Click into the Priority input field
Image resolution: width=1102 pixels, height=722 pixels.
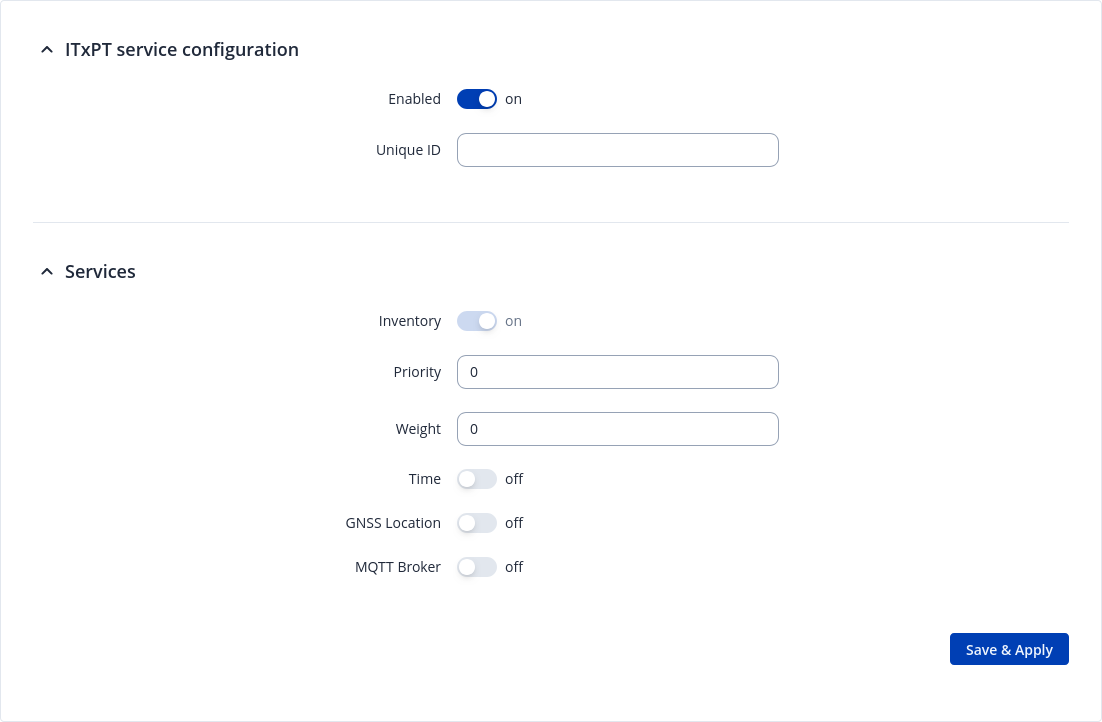coord(617,372)
